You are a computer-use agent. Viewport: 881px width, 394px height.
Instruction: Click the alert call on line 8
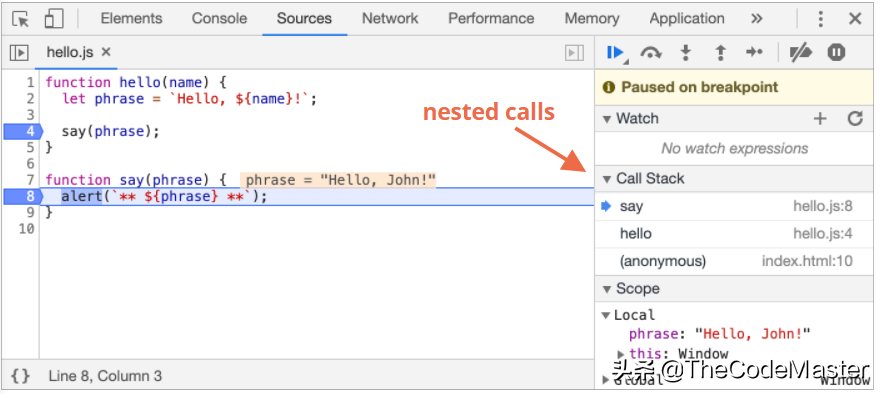point(81,197)
